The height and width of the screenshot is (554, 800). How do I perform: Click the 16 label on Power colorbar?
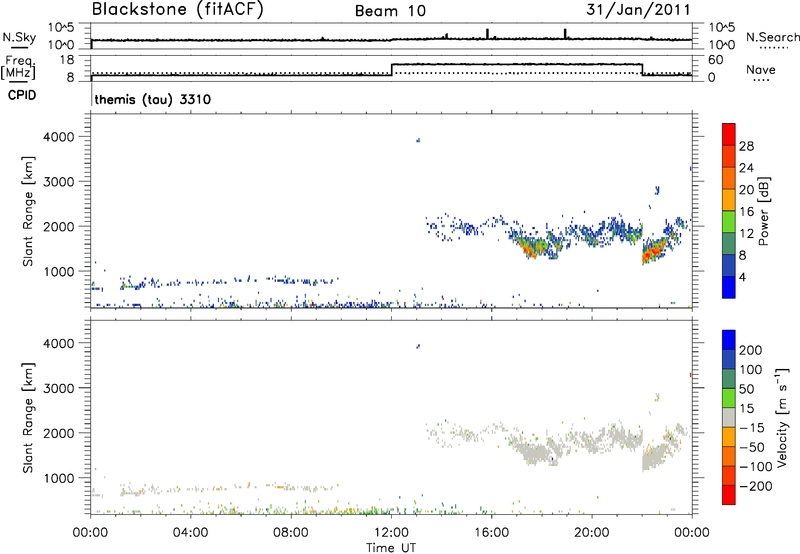[x=746, y=212]
